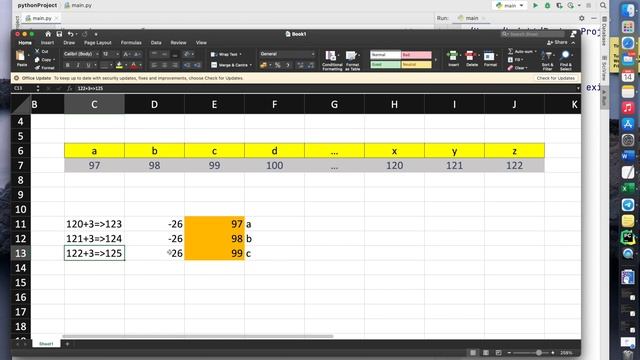
Task: Increase the font size
Action: coord(126,54)
